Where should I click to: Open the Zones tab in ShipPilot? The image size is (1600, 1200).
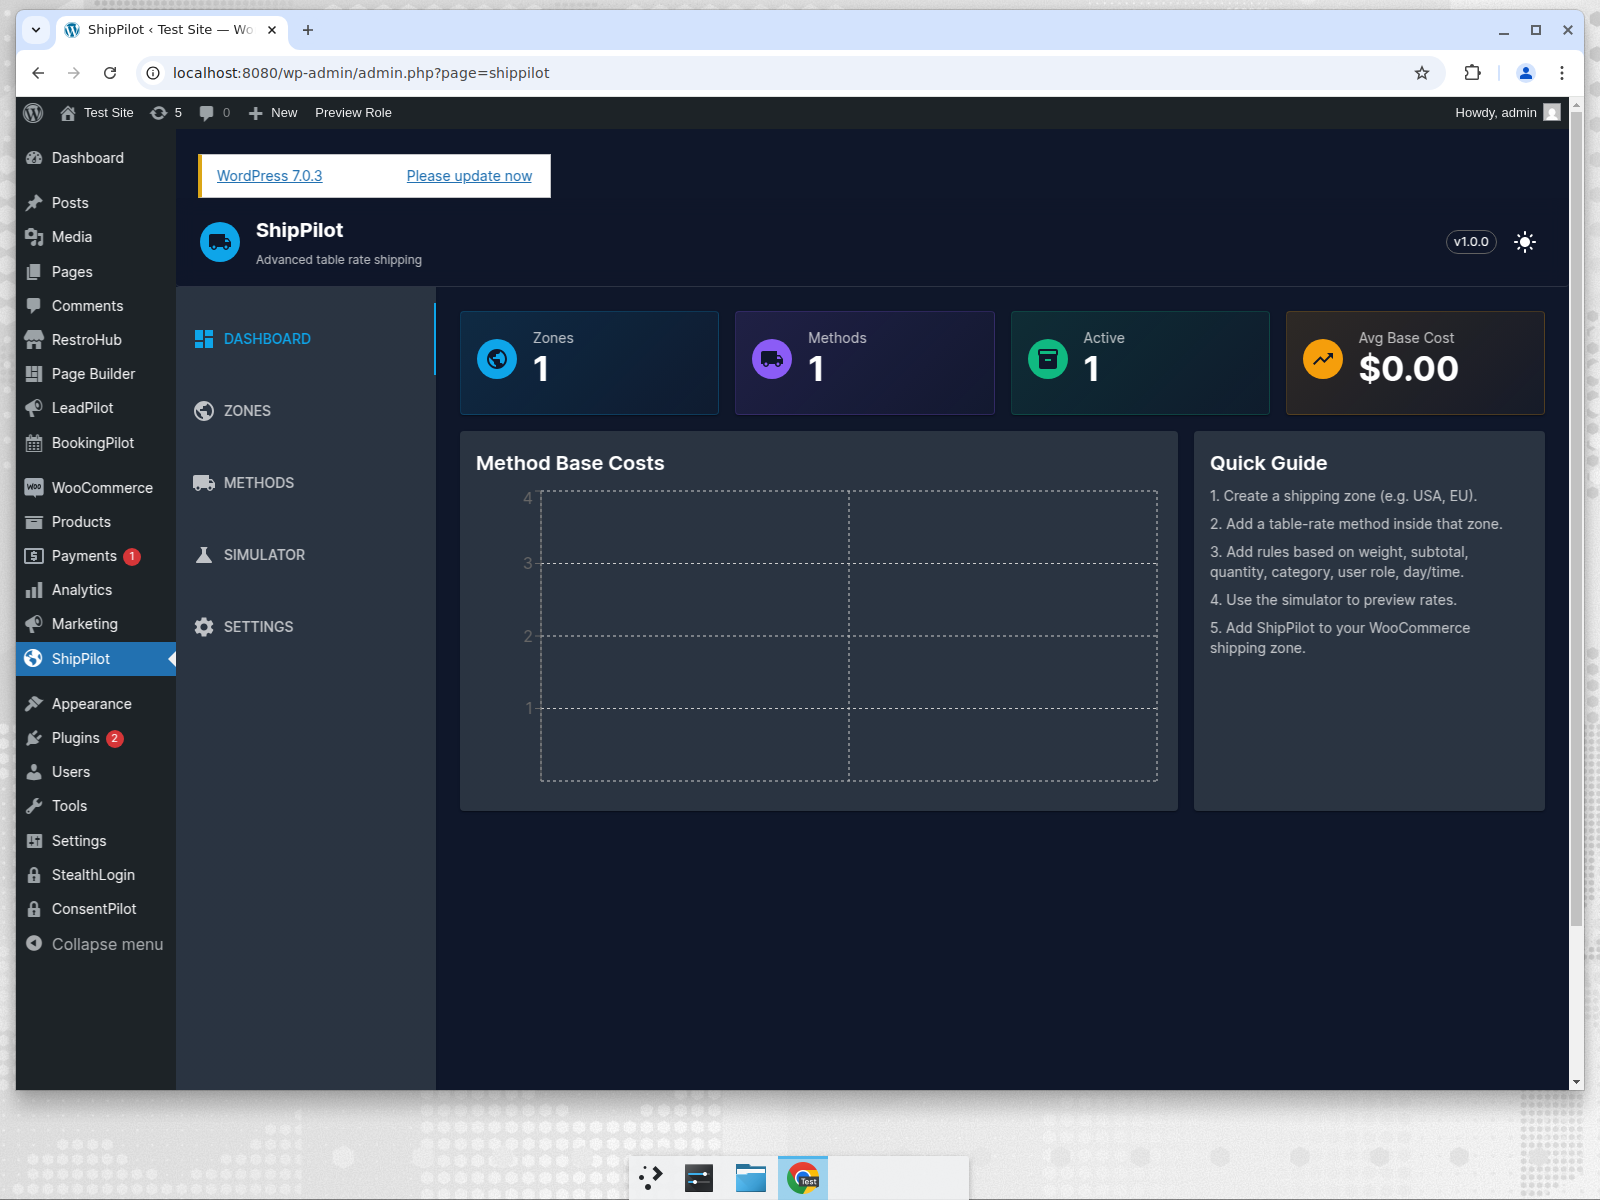[x=306, y=411]
